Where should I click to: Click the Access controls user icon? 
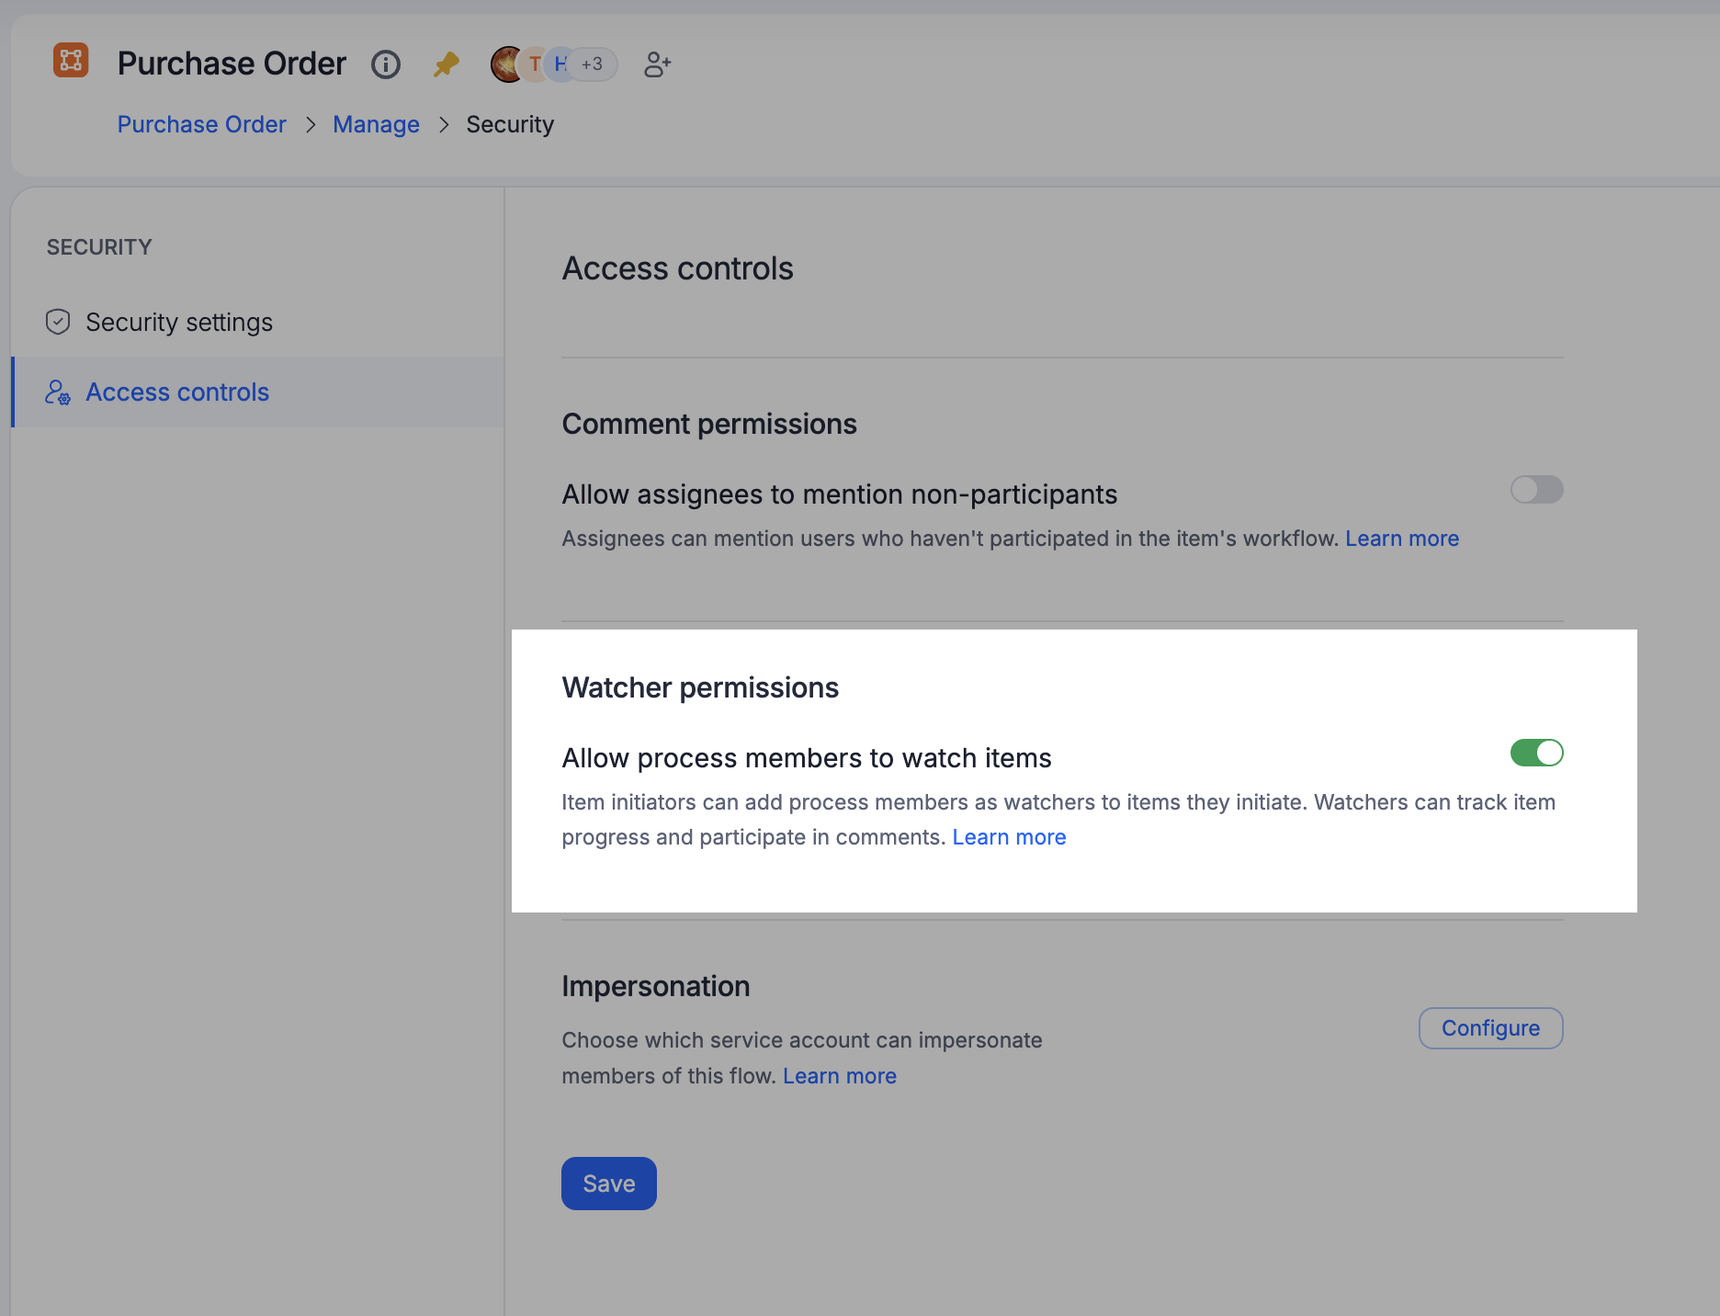pos(58,392)
